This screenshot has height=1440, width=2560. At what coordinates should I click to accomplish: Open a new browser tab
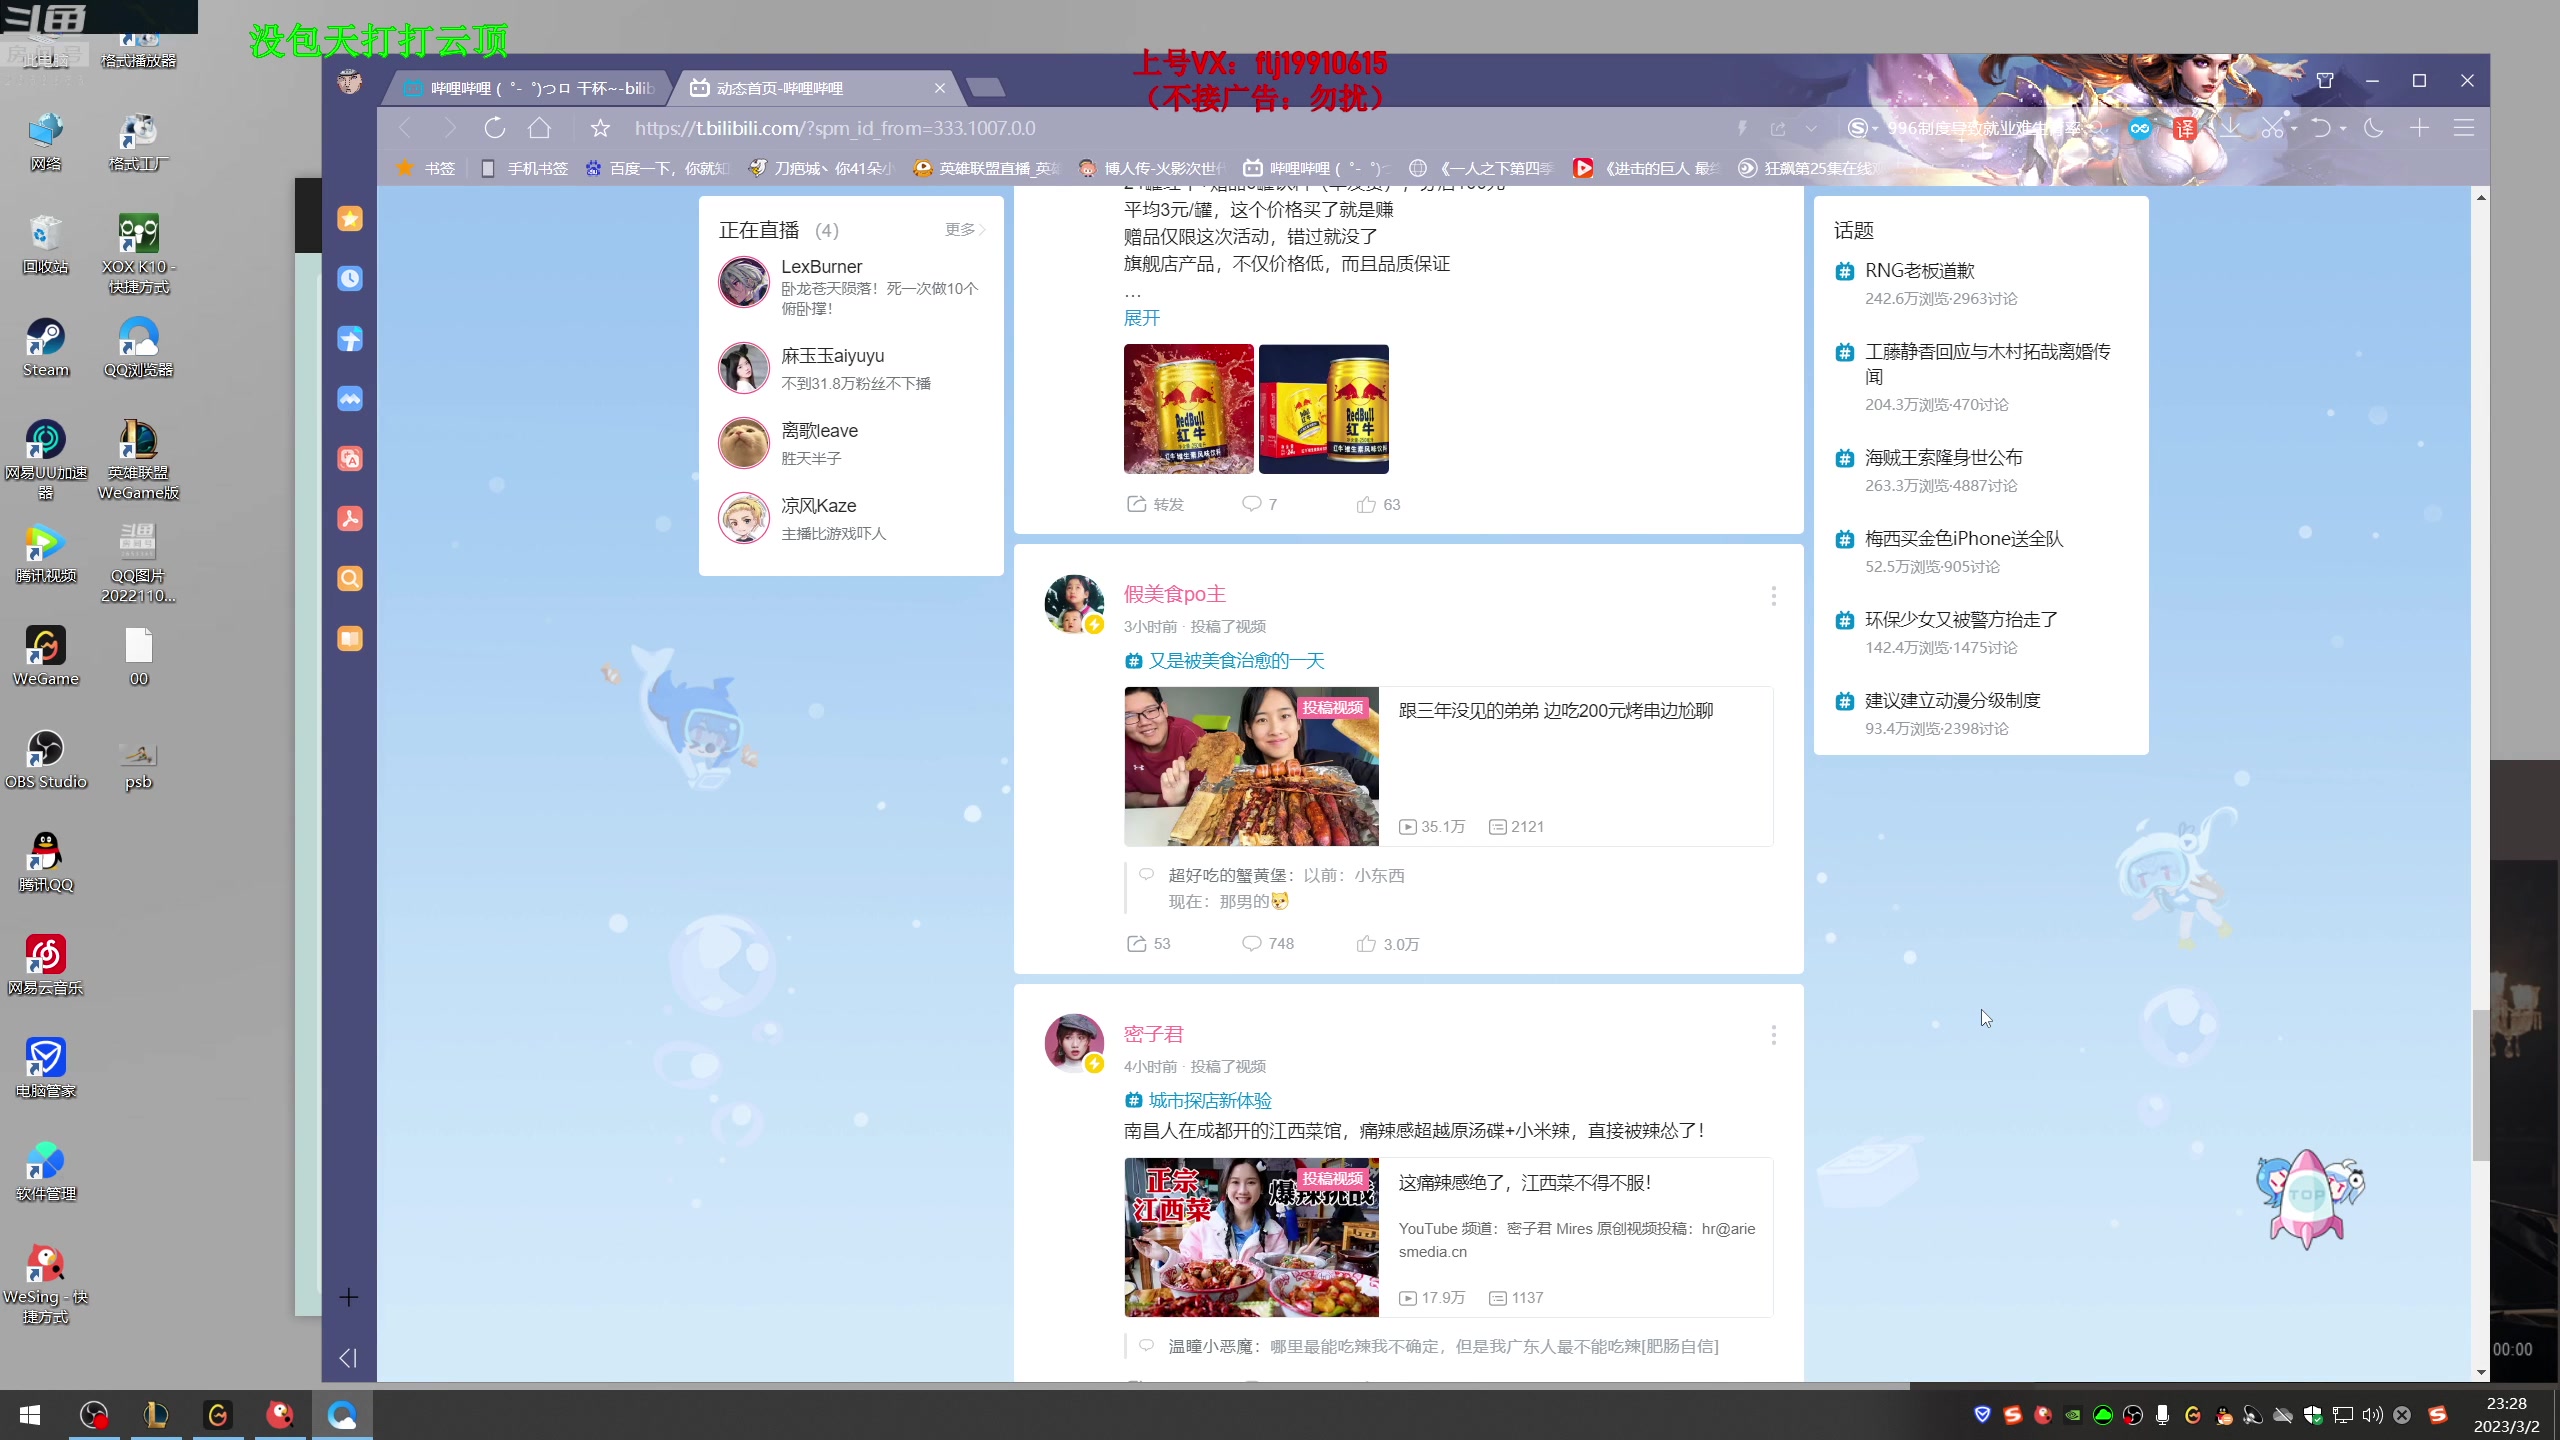(x=986, y=88)
